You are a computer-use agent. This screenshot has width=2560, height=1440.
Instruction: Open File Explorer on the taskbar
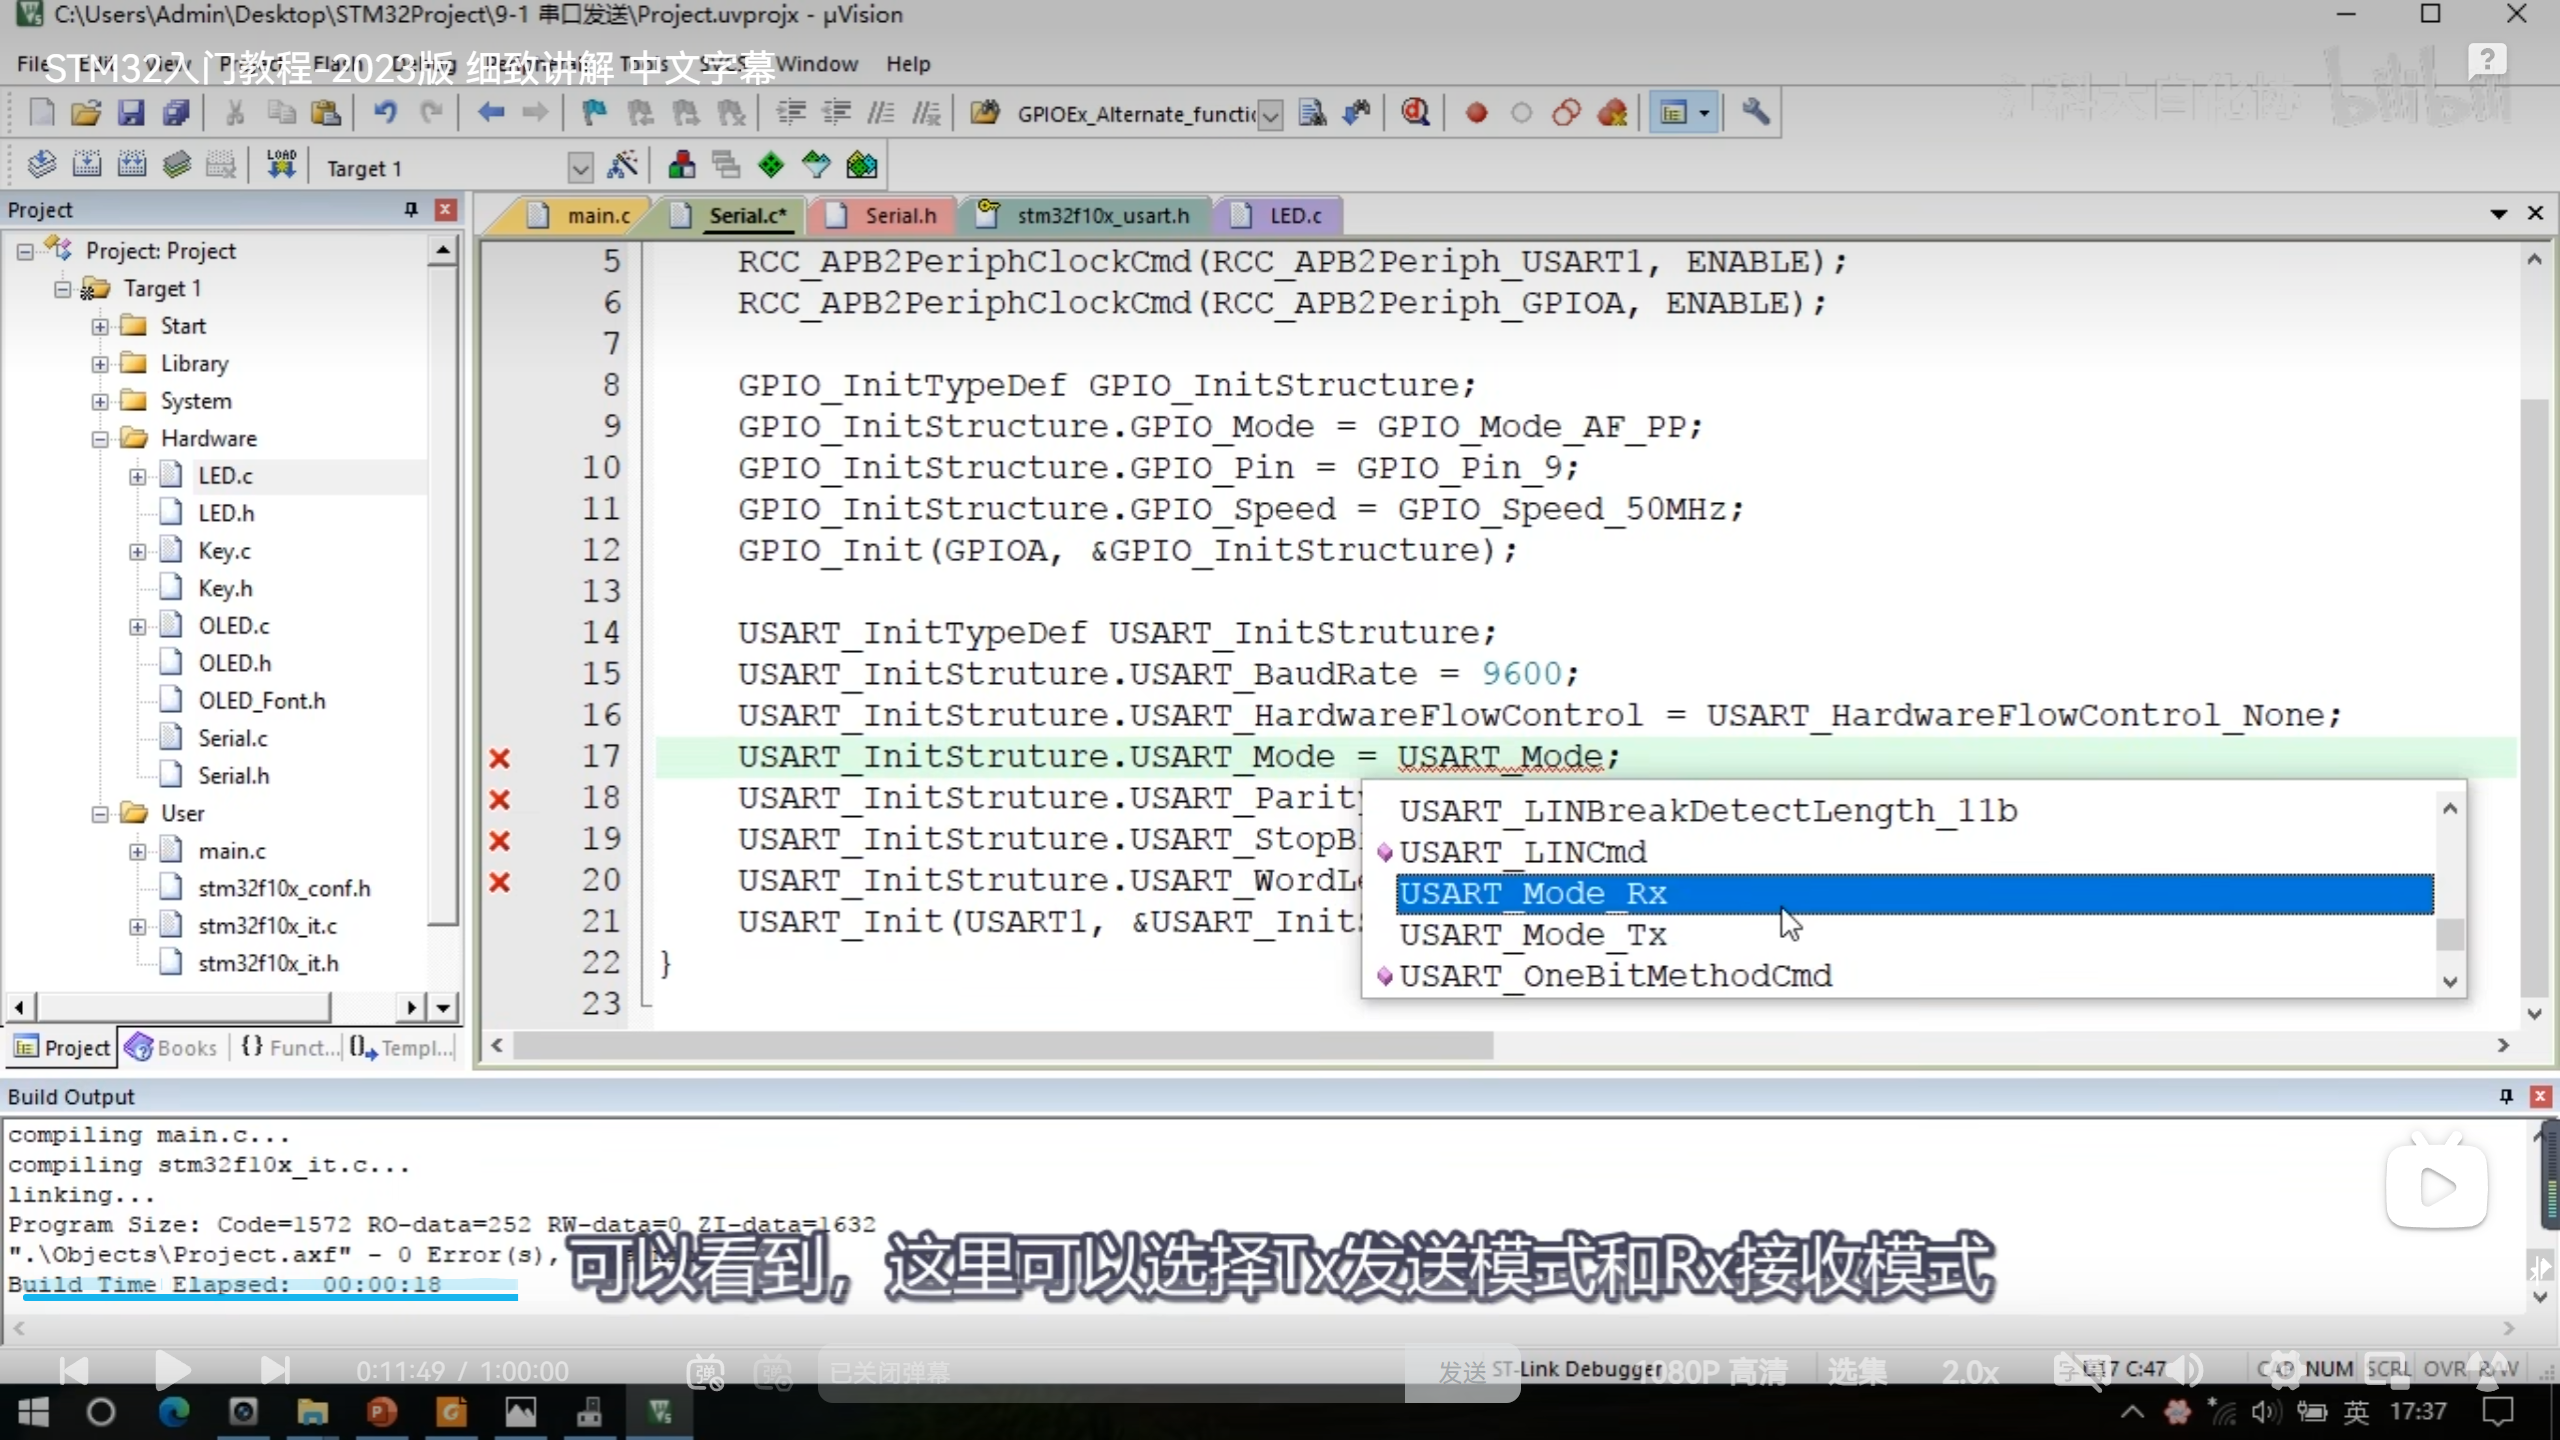(x=312, y=1412)
